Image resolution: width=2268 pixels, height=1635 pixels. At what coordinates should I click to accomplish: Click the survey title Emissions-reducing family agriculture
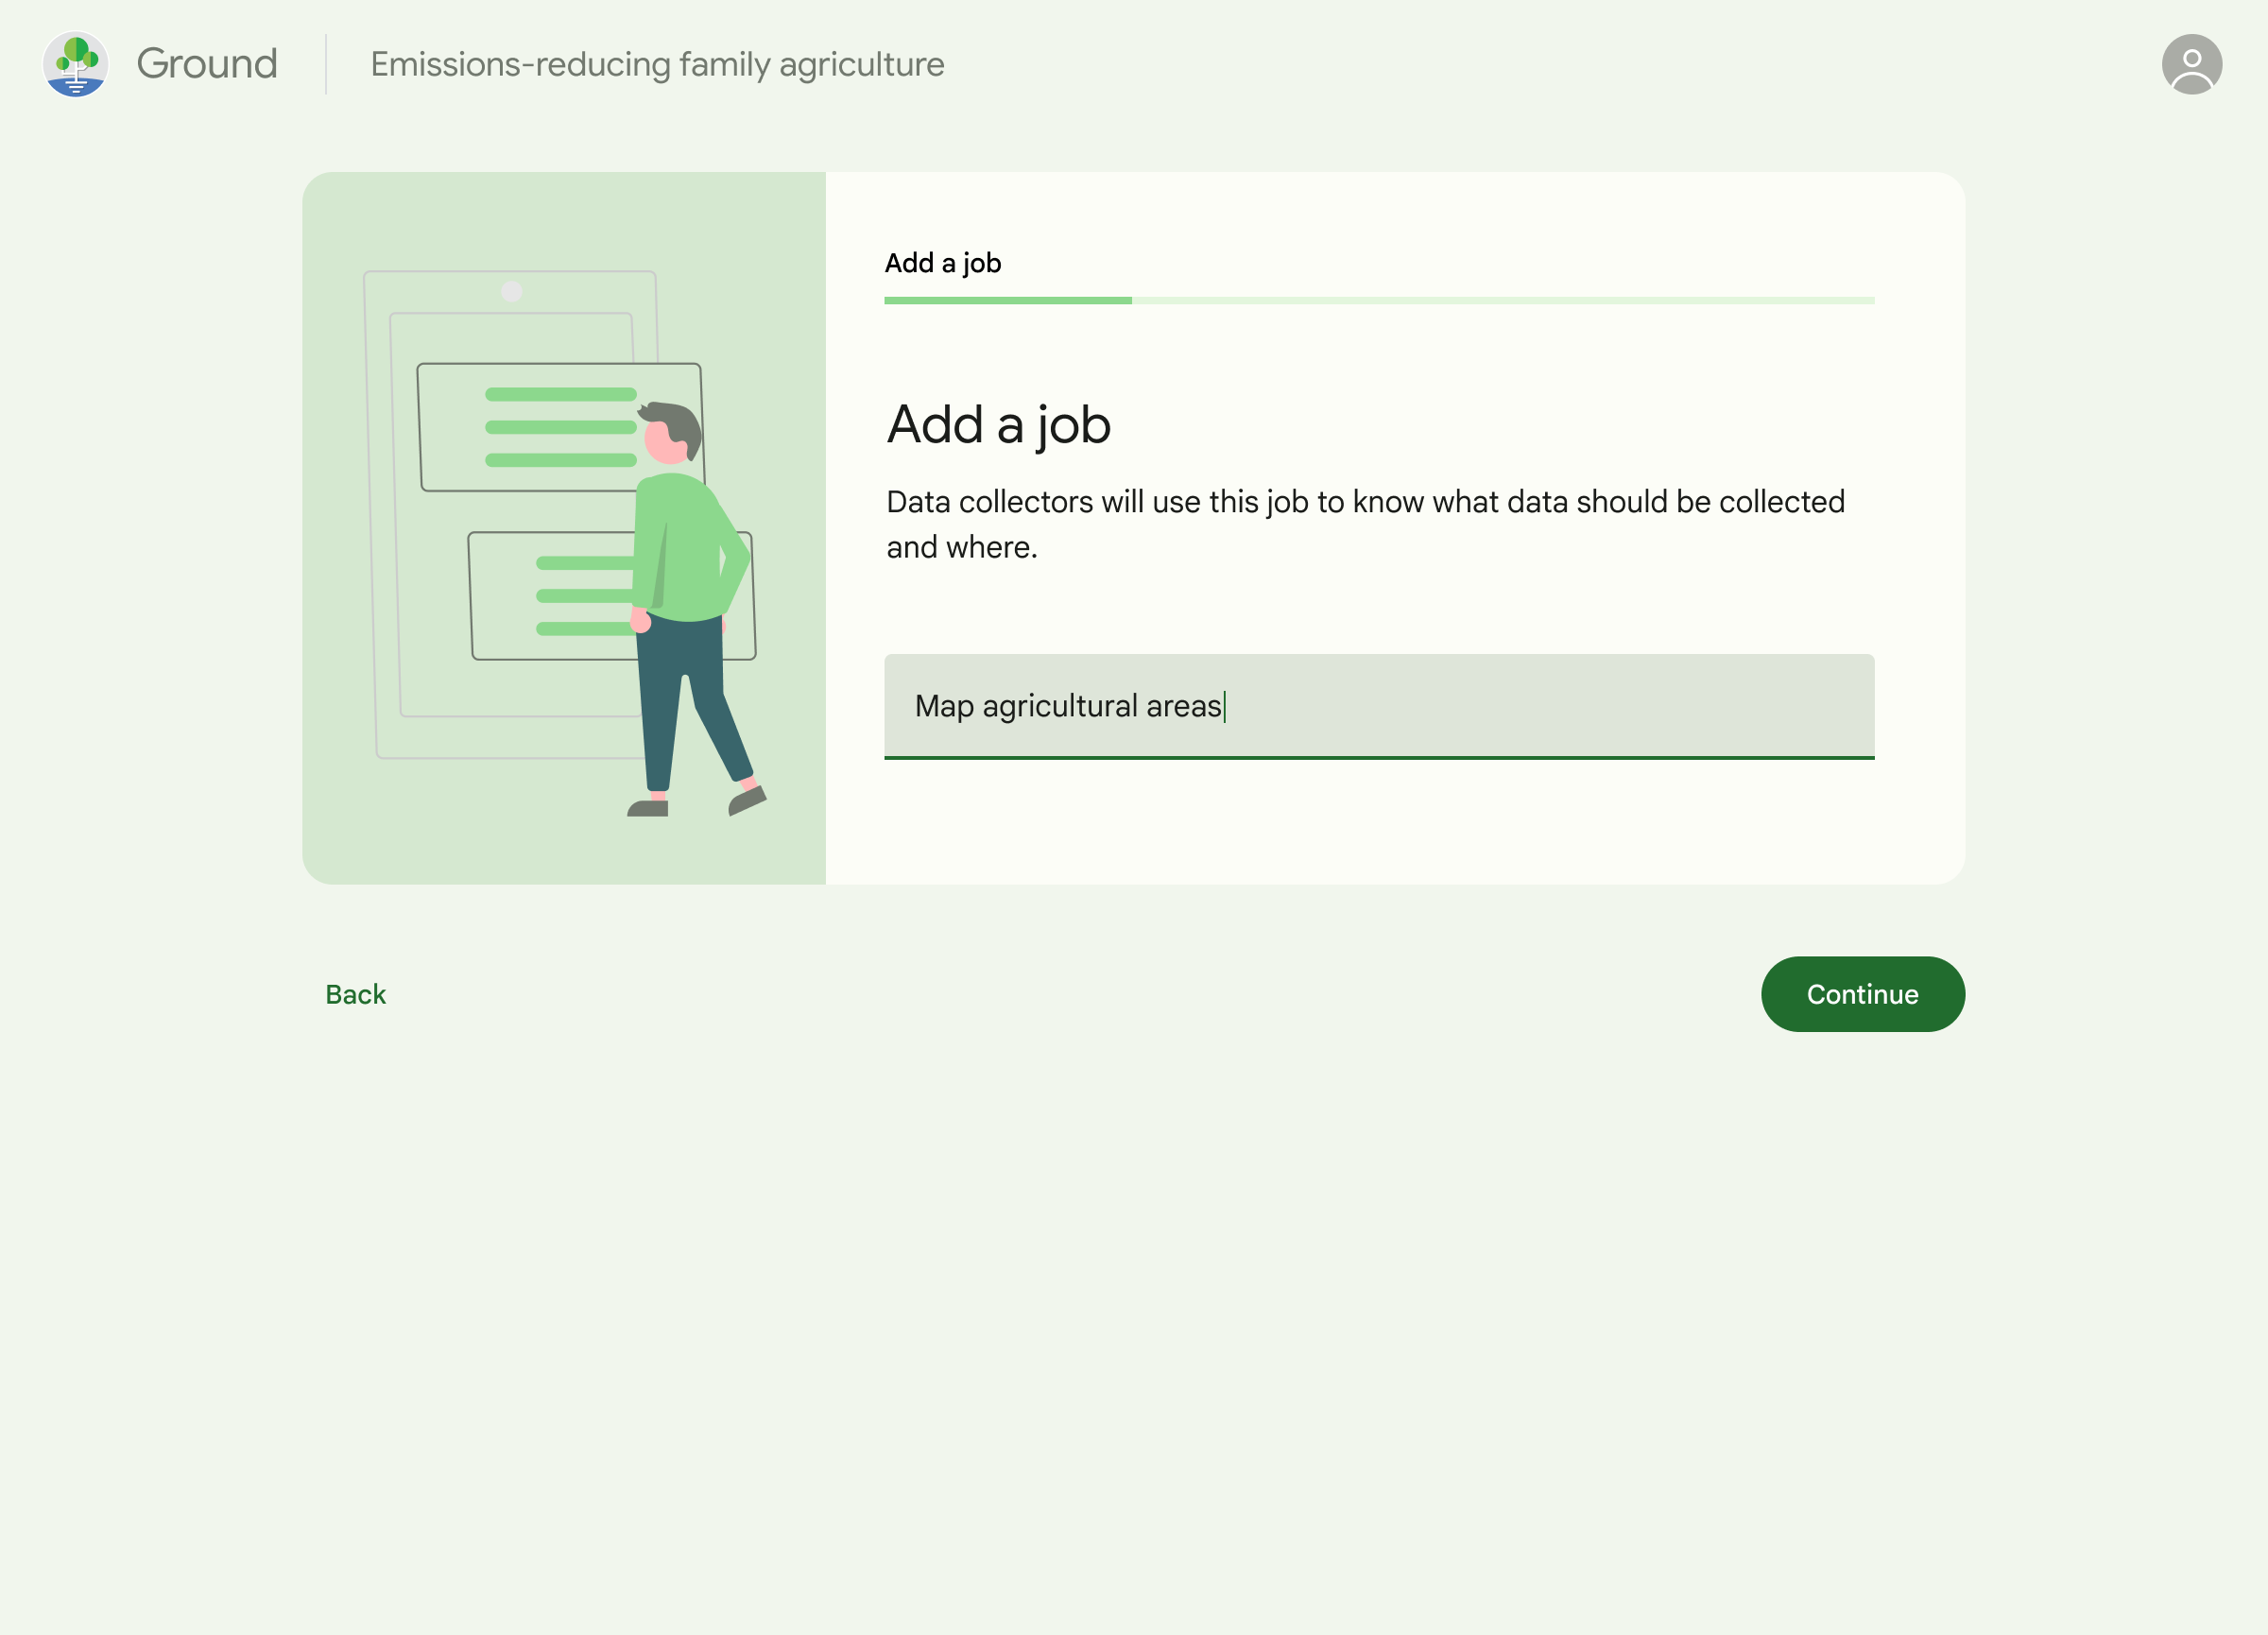(x=657, y=64)
